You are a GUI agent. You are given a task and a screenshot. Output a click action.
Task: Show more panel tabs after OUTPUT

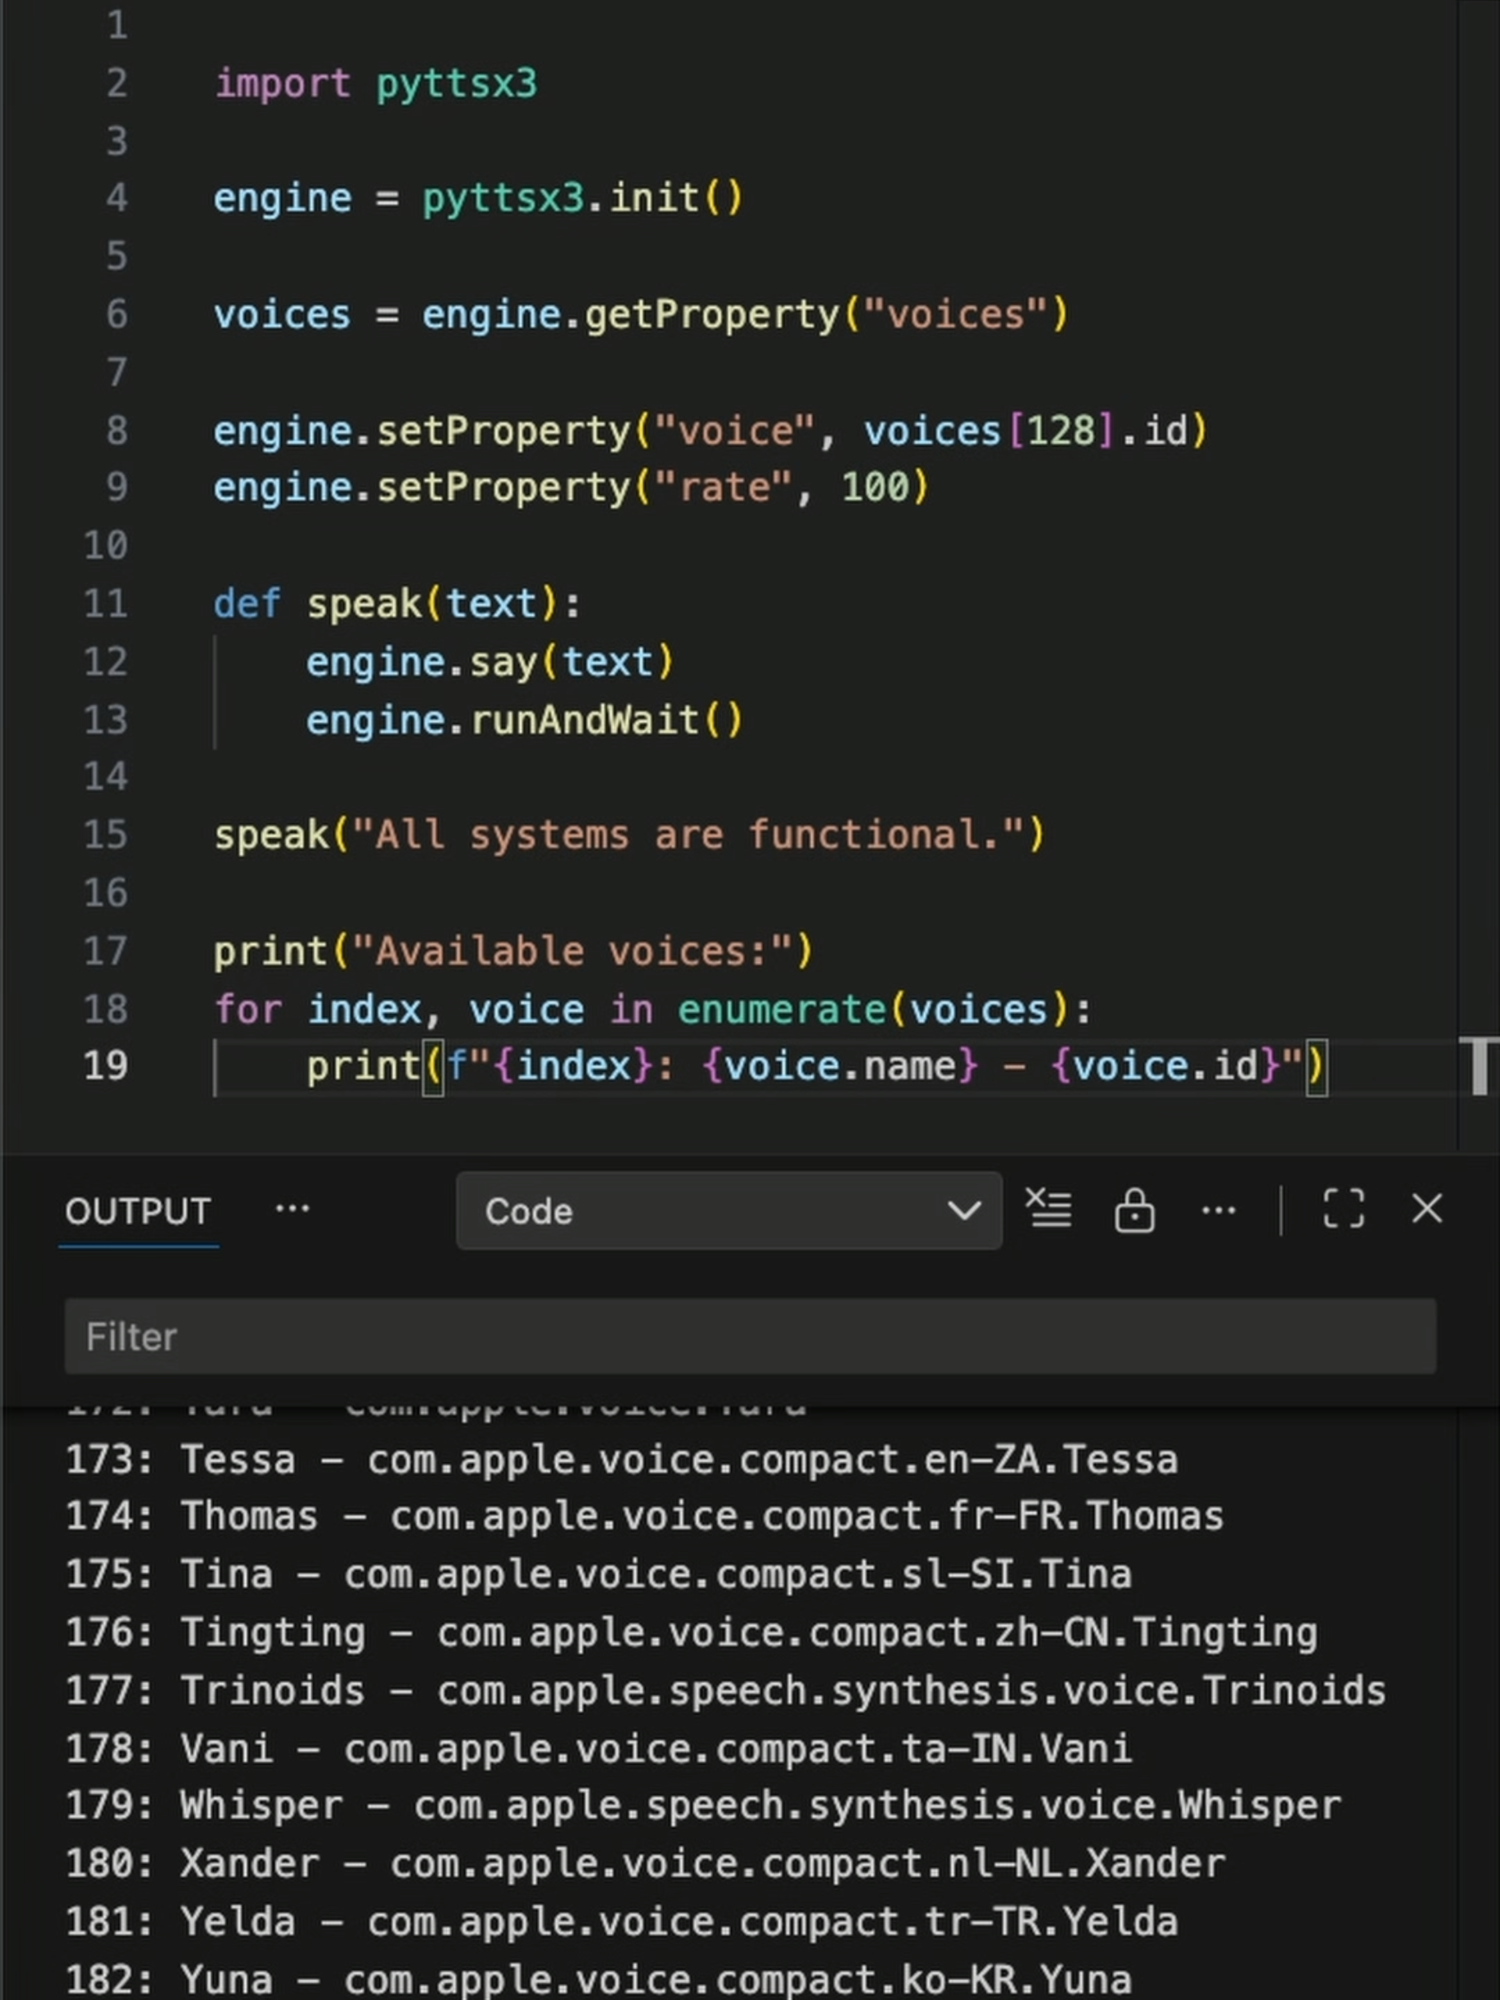(x=292, y=1209)
